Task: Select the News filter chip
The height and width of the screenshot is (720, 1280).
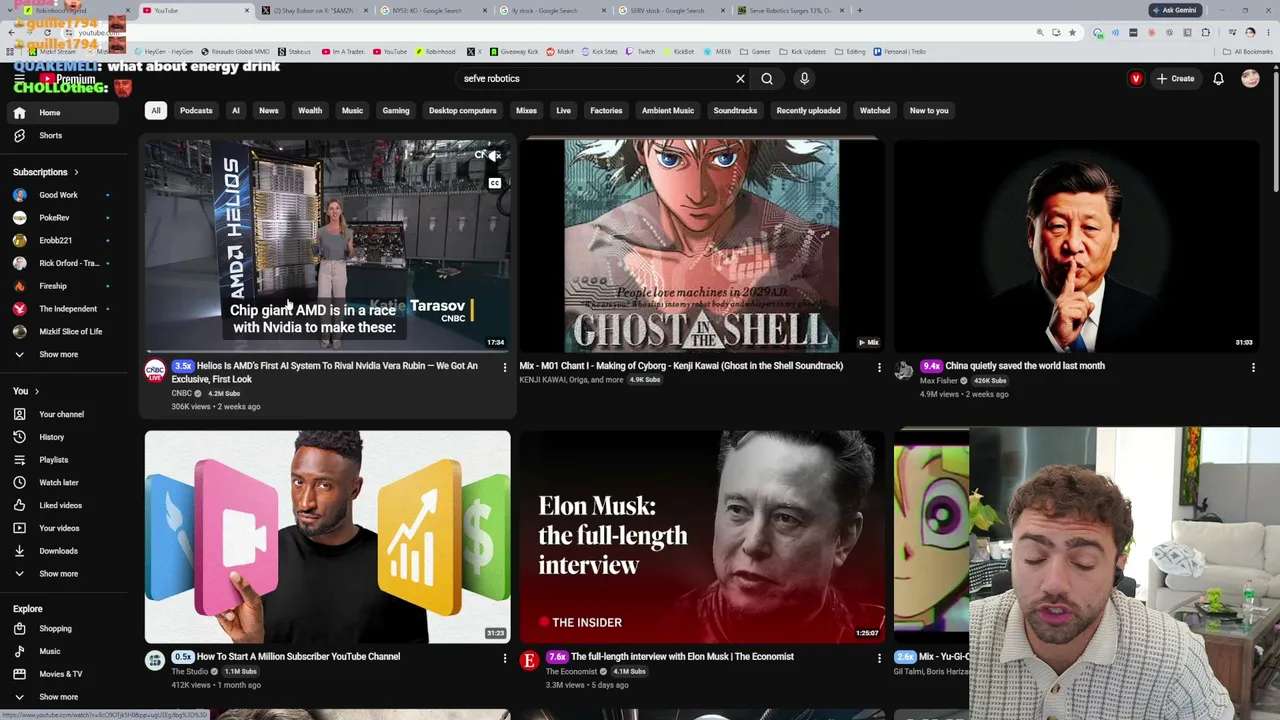Action: pos(269,111)
